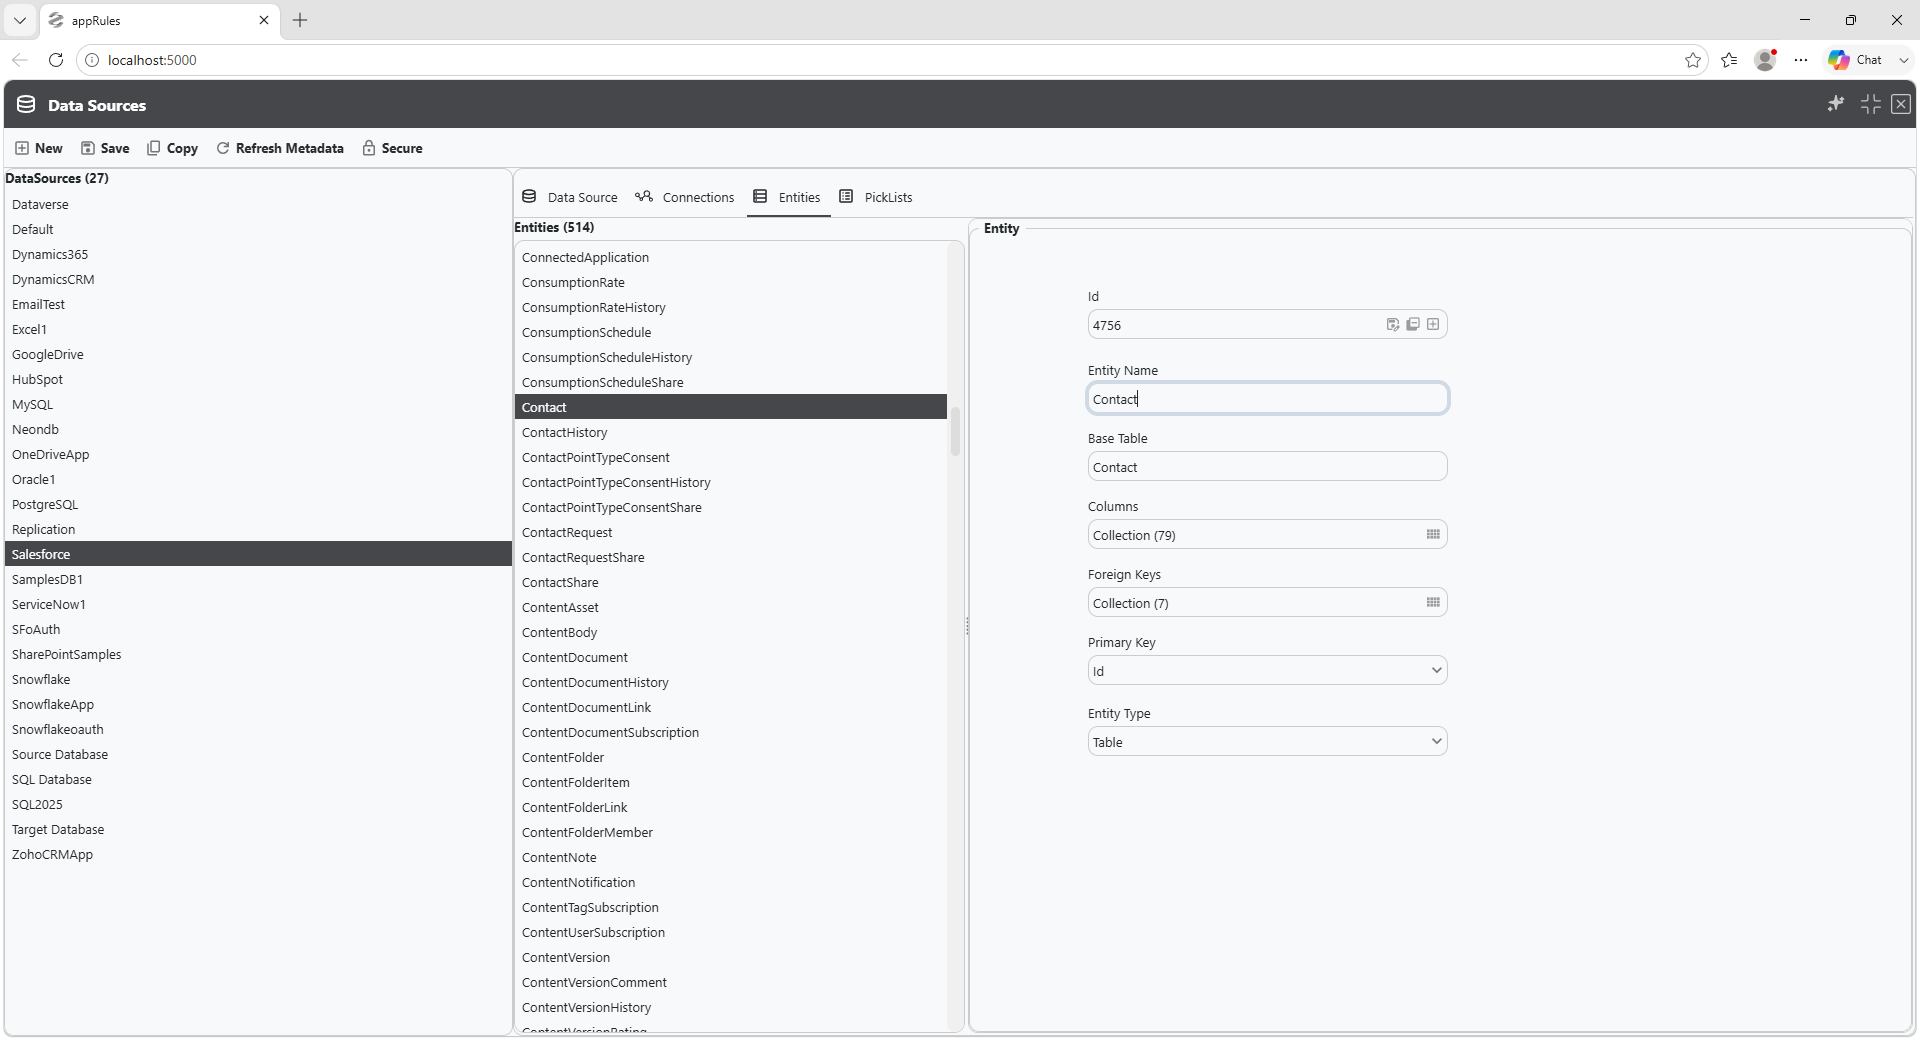Click the AI sparkle icon in header
The width and height of the screenshot is (1920, 1040).
[1836, 104]
